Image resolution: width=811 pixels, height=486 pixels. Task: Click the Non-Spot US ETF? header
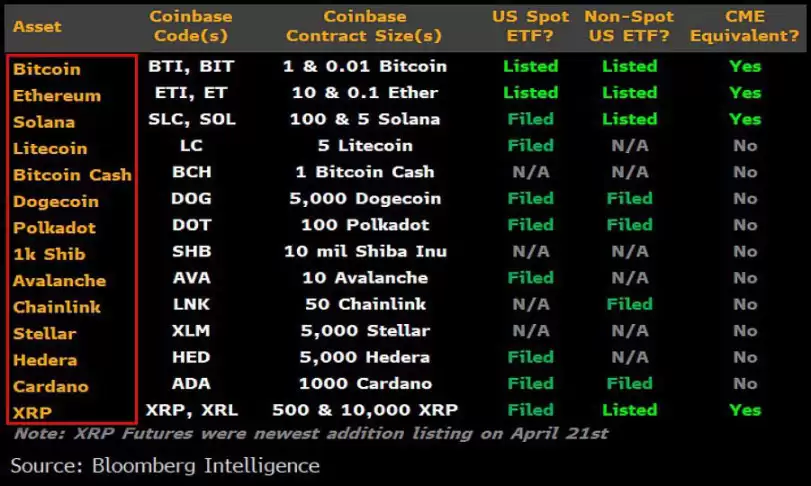tap(629, 26)
